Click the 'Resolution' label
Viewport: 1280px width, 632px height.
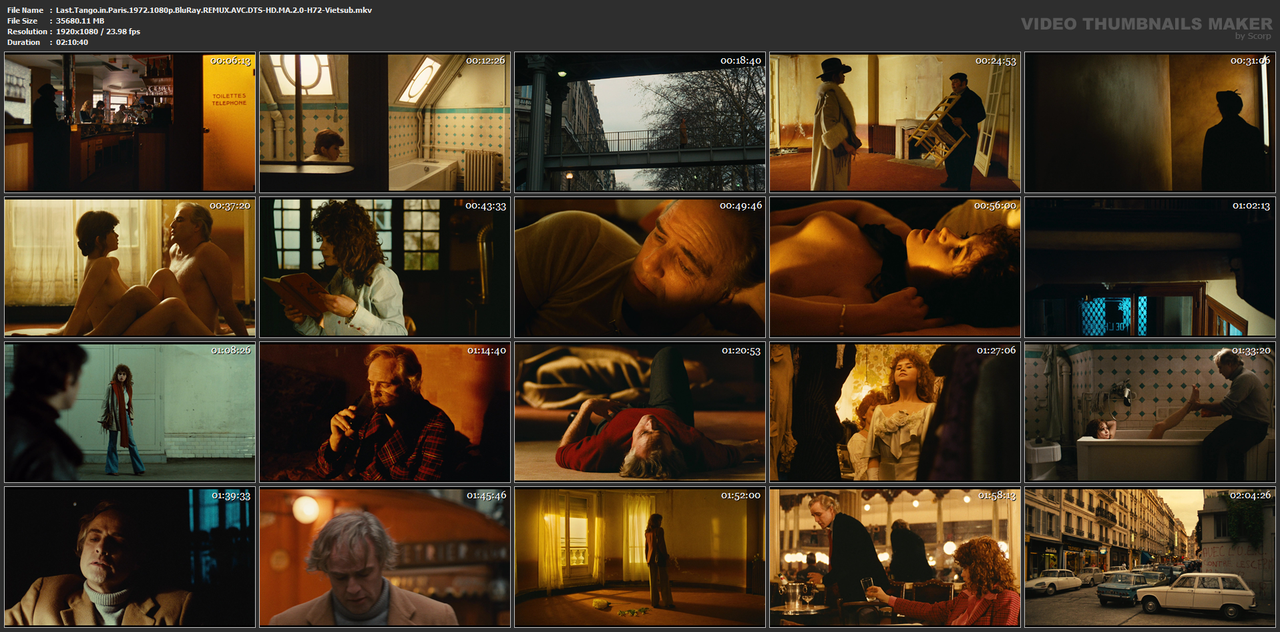[x=25, y=31]
